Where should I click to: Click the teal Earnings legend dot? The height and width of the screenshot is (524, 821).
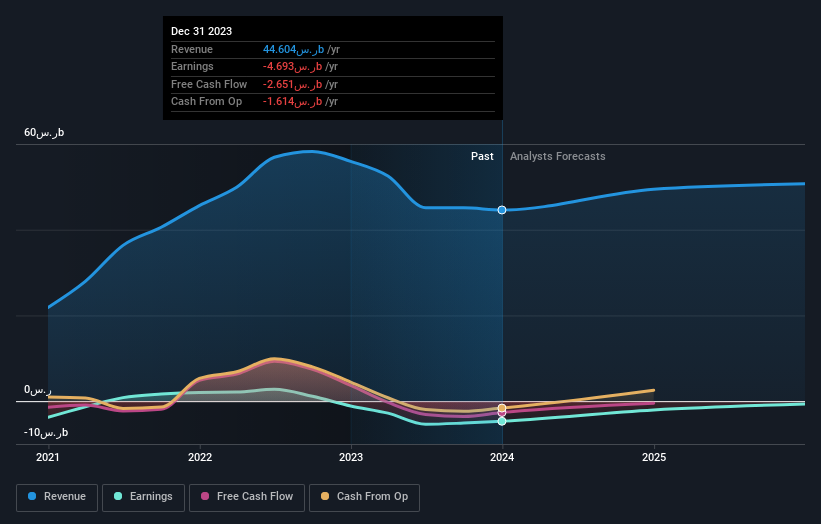point(118,496)
